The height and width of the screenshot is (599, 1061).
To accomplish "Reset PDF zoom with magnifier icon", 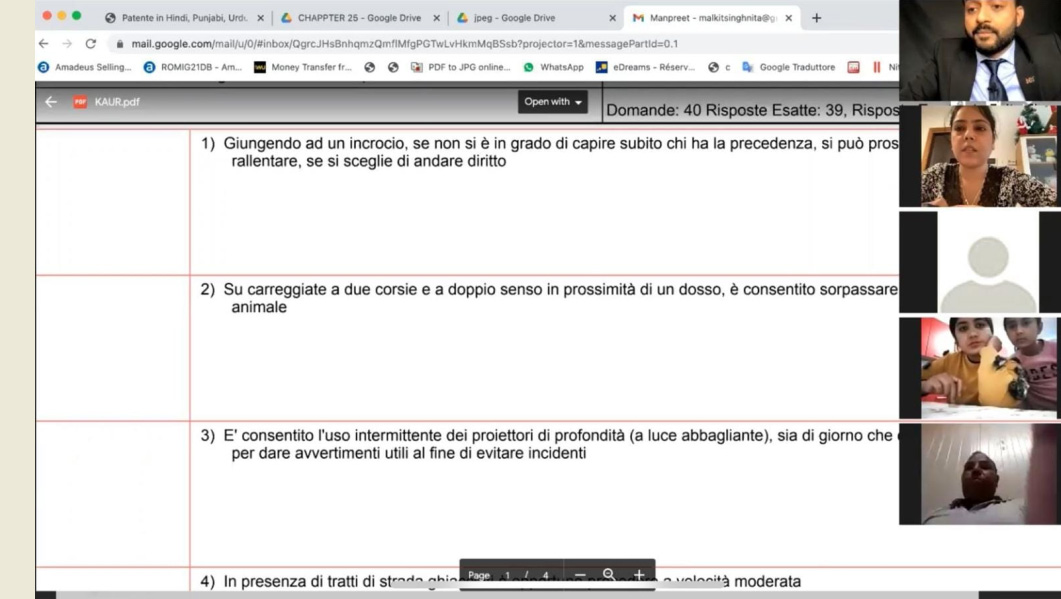I will 609,575.
